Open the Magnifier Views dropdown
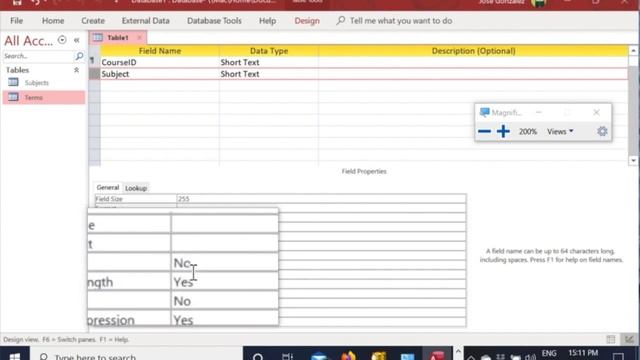The height and width of the screenshot is (360, 640). pyautogui.click(x=560, y=131)
